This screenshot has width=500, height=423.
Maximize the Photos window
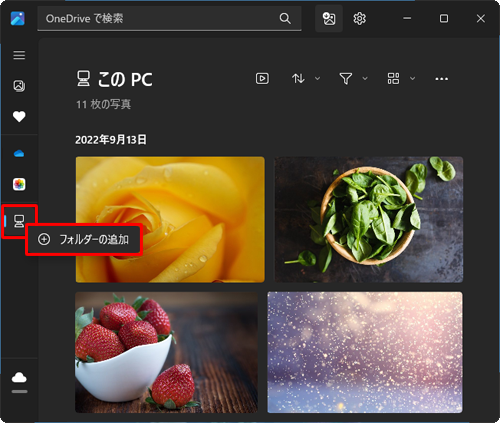pos(444,18)
